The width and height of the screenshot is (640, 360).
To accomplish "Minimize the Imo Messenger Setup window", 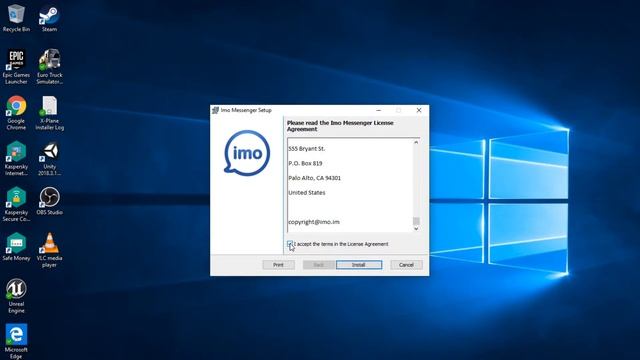I will (x=378, y=110).
